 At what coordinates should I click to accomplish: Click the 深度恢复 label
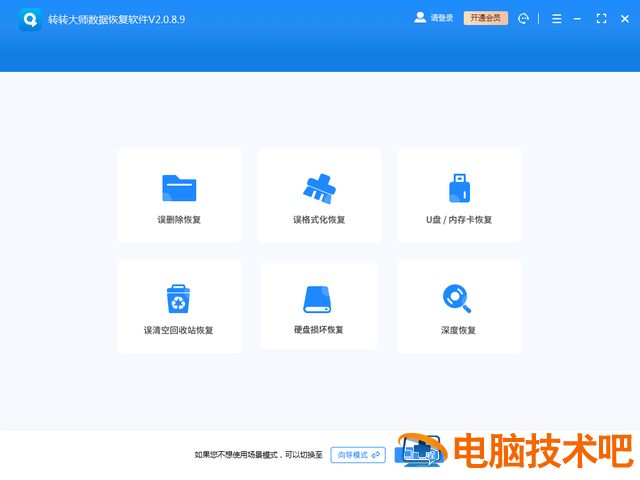[458, 330]
